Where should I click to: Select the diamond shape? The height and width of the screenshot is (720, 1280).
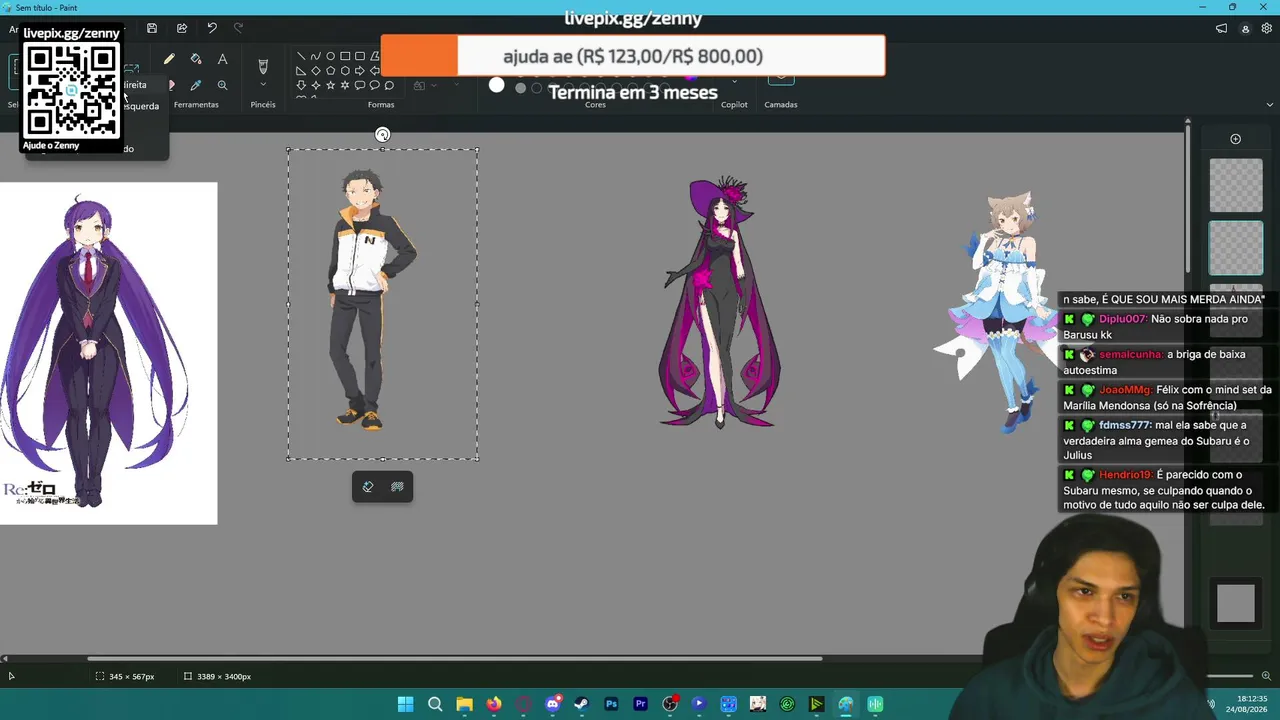316,71
